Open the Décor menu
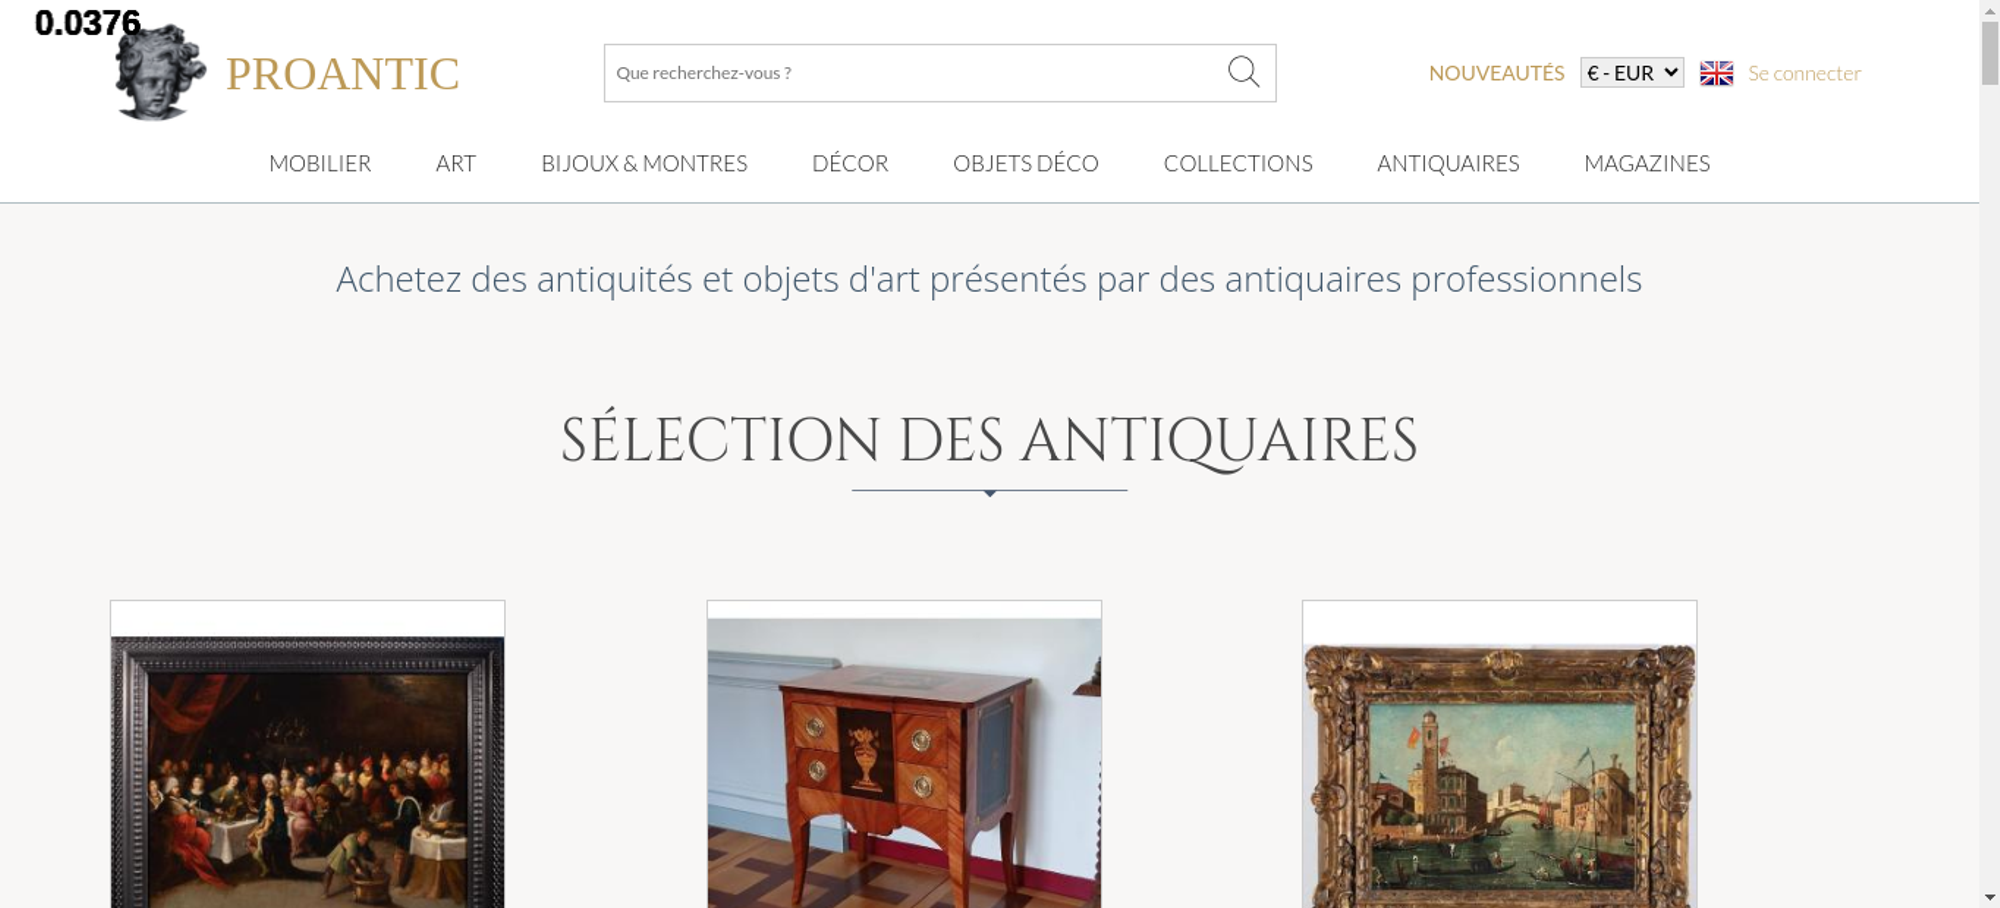The image size is (2000, 908). (x=850, y=163)
